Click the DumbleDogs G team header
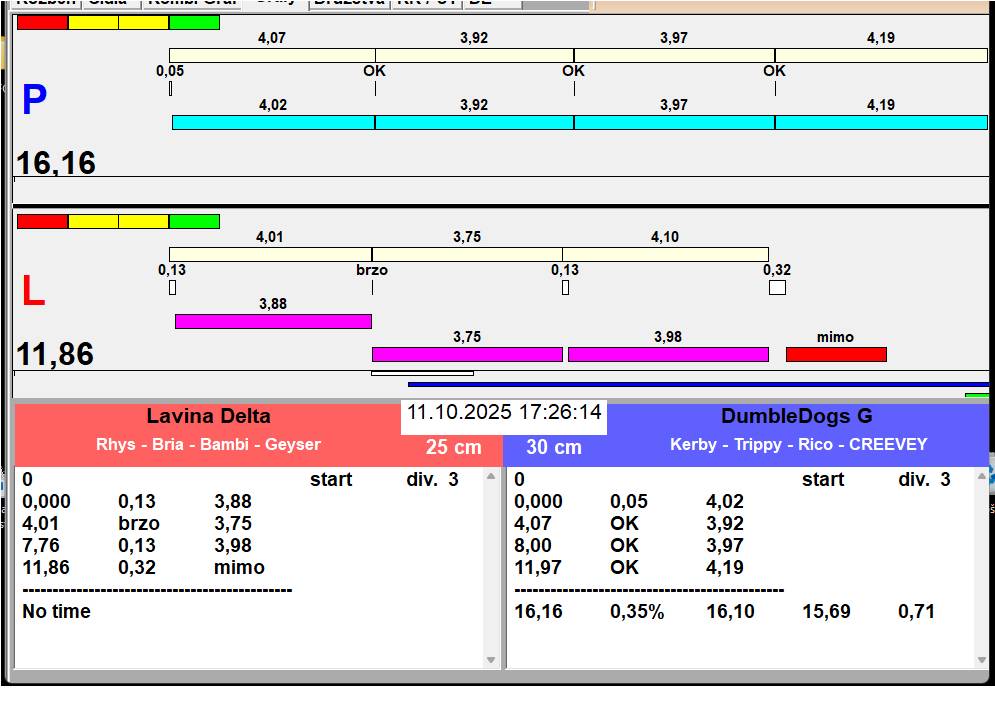This screenshot has width=995, height=716. tap(797, 417)
